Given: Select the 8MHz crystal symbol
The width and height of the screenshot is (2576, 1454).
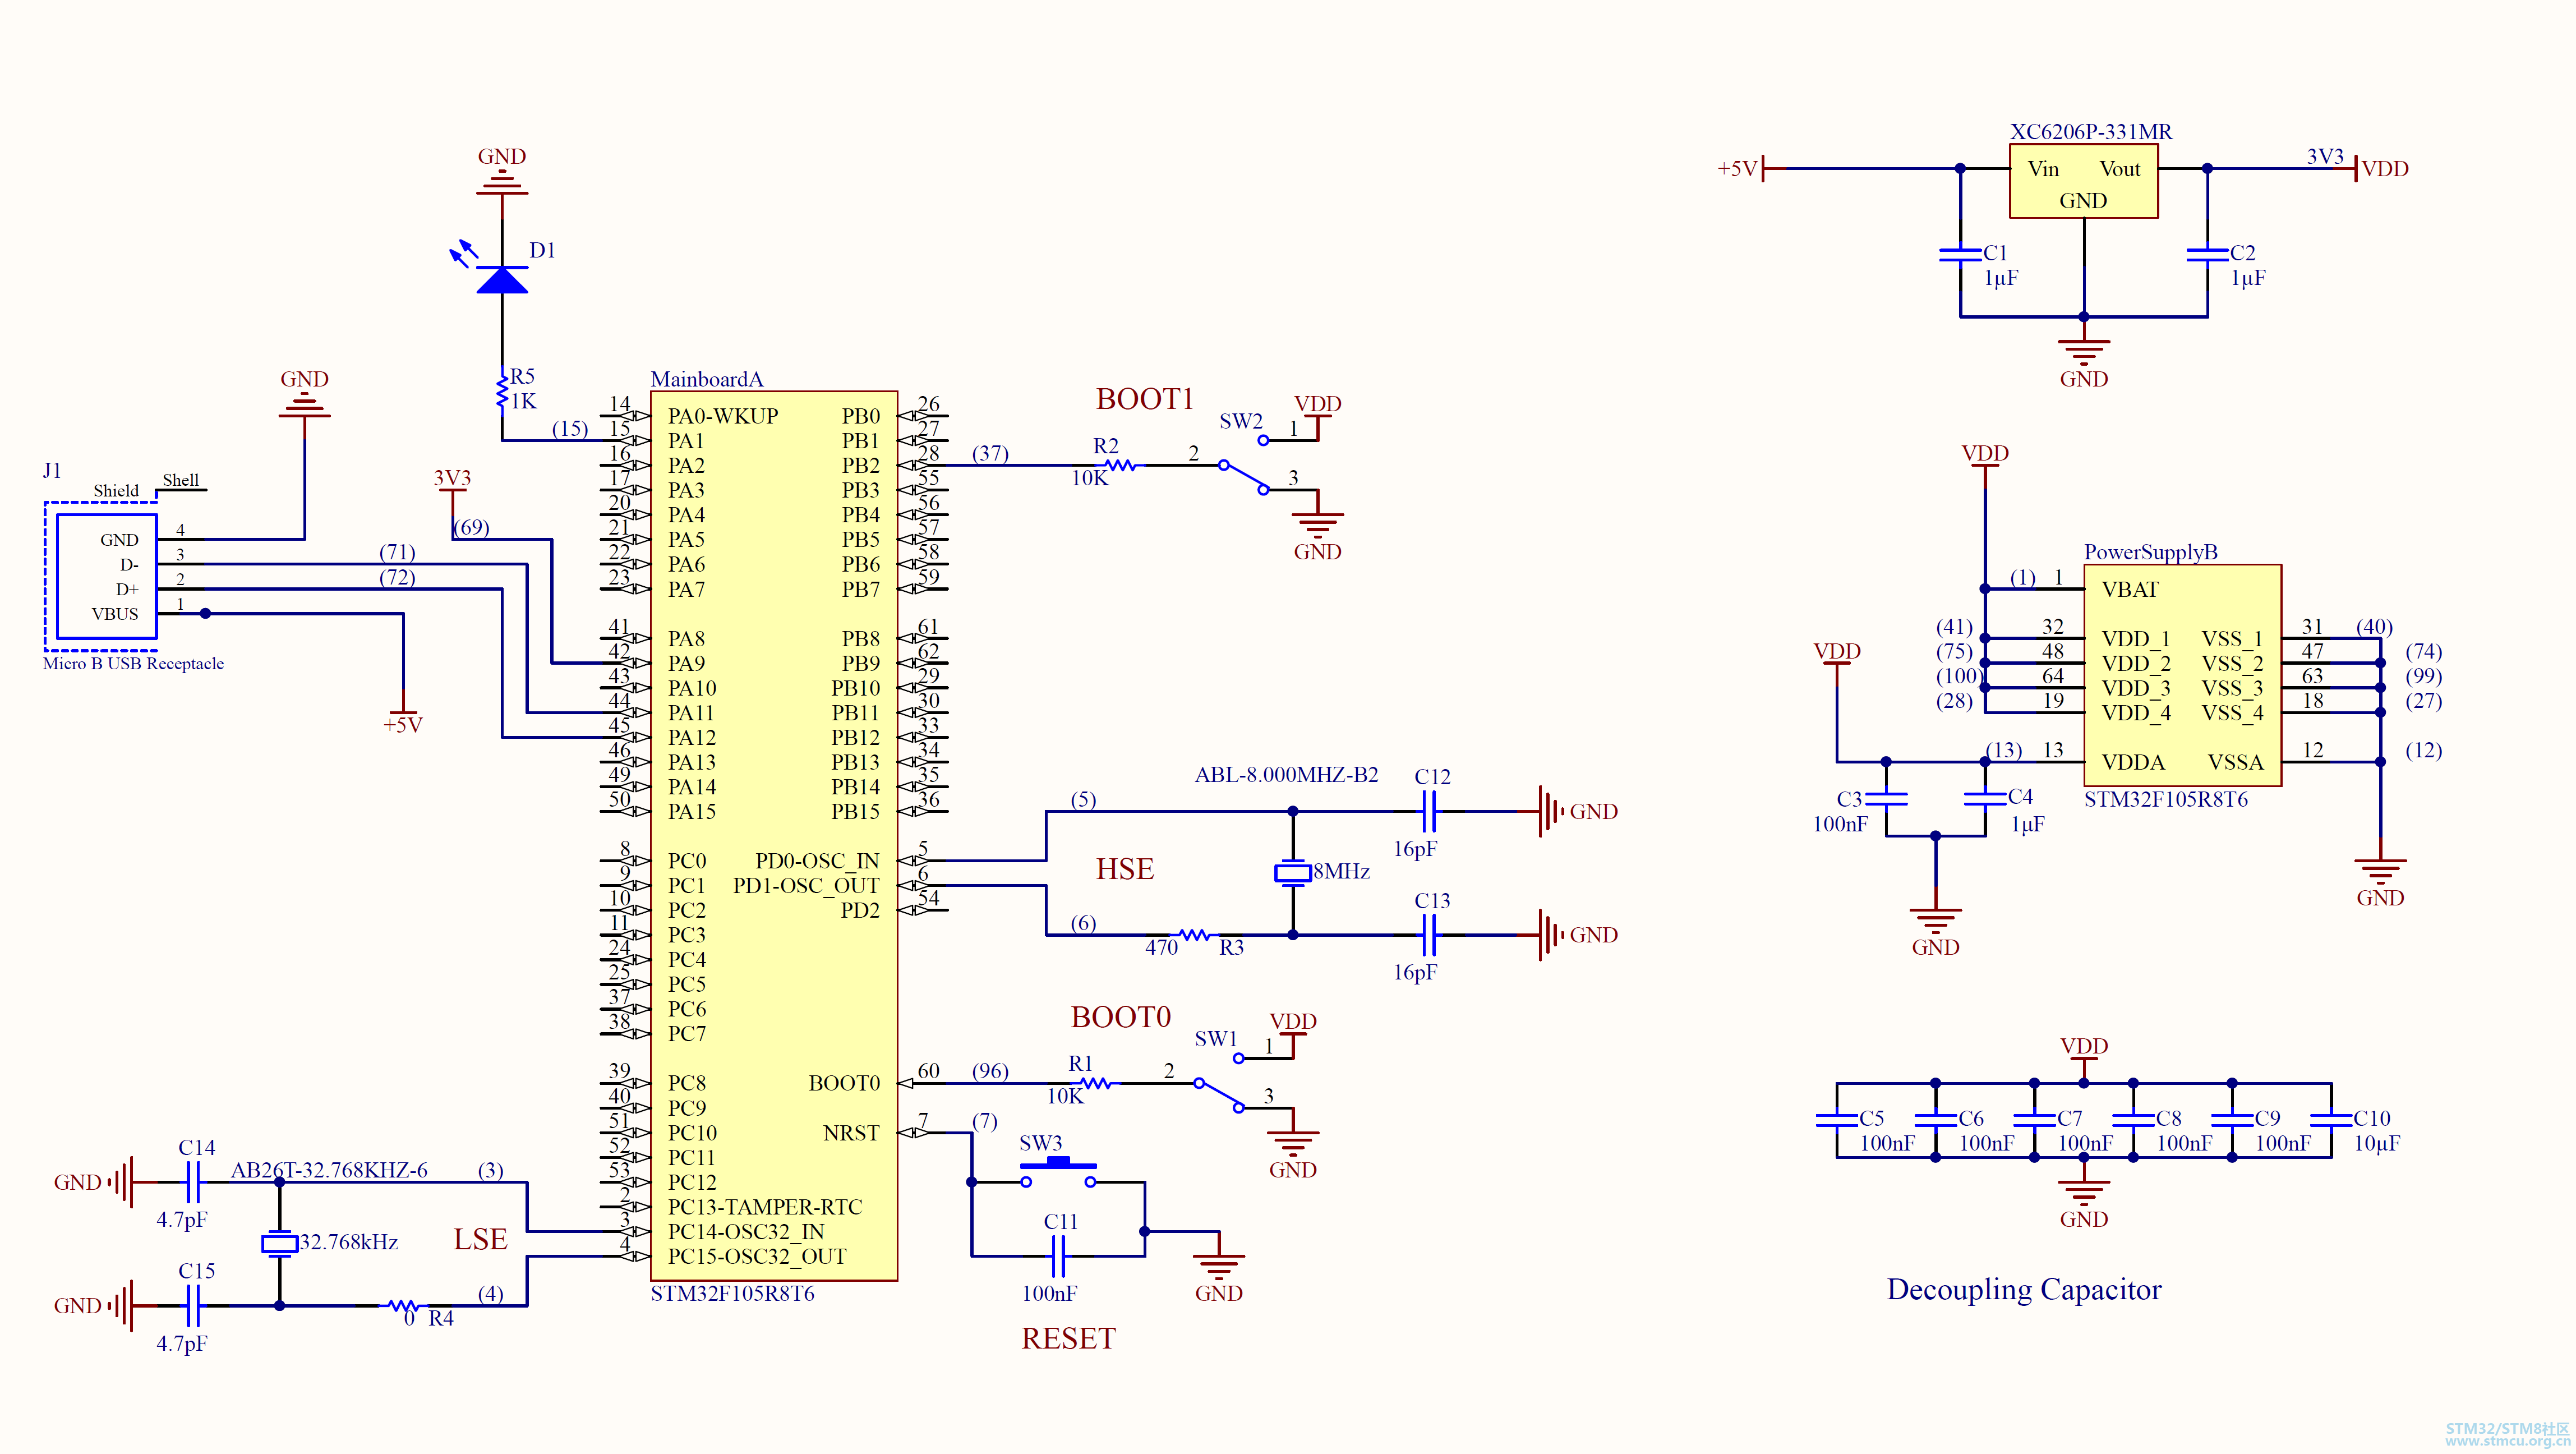Looking at the screenshot, I should (x=1292, y=873).
